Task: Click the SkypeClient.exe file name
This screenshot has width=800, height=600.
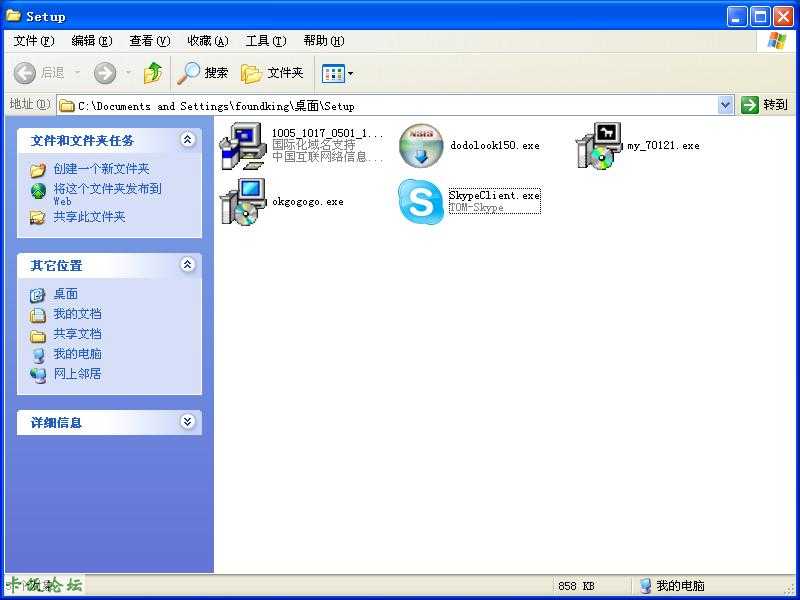Action: 494,195
